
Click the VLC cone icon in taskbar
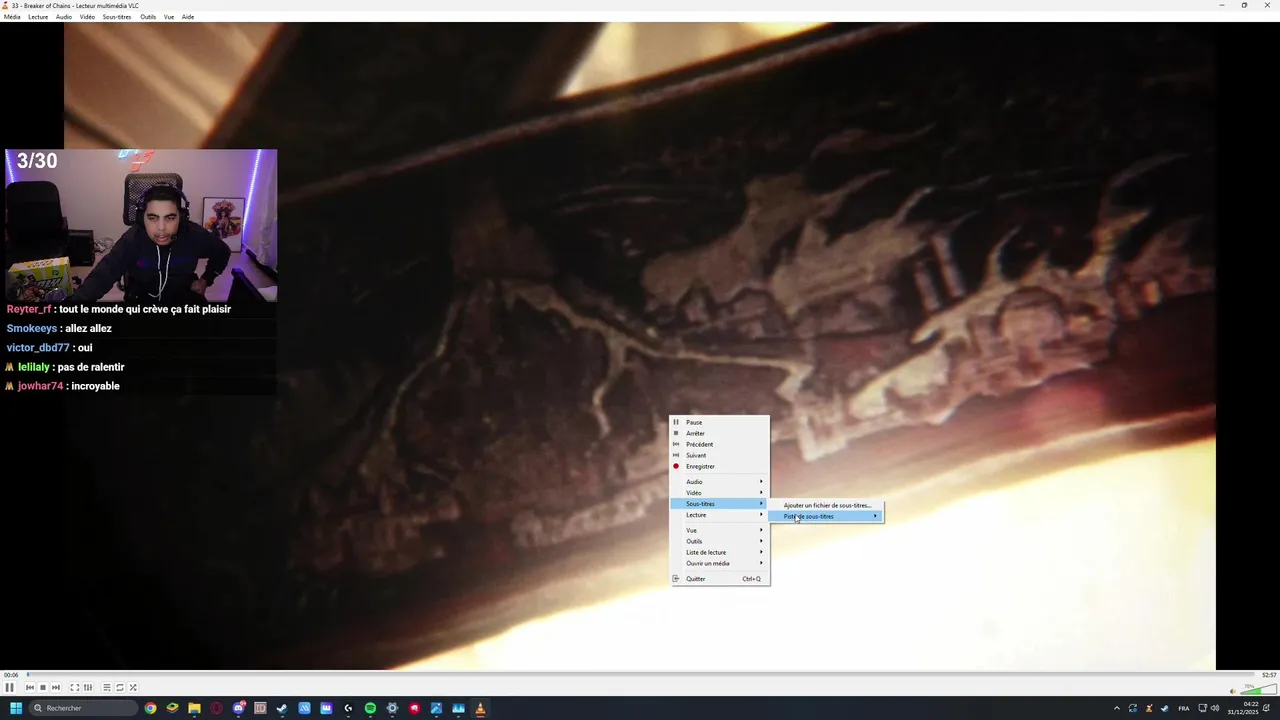click(480, 708)
